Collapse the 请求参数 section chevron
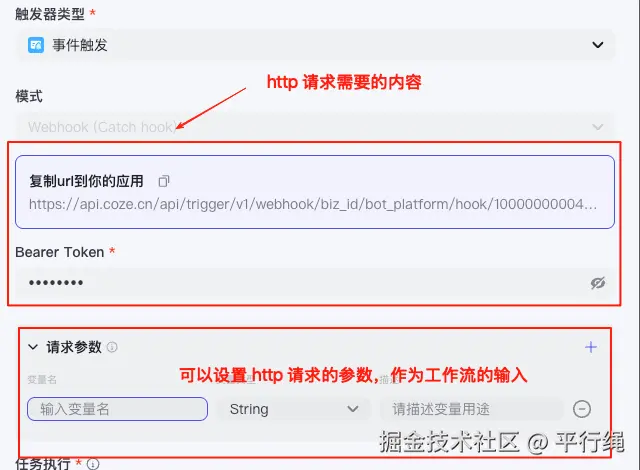This screenshot has width=640, height=470. pyautogui.click(x=33, y=347)
